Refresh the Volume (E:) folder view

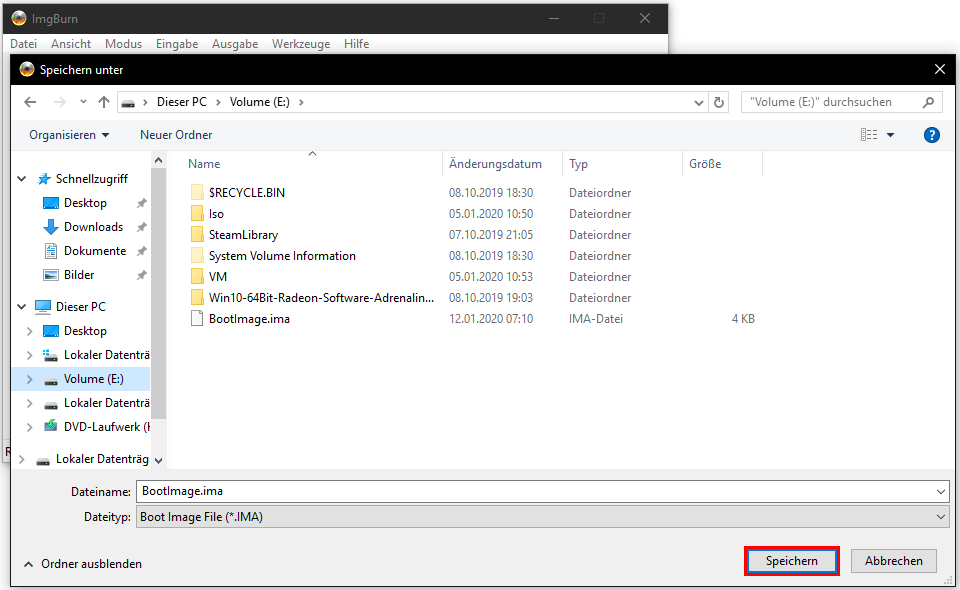tap(719, 102)
